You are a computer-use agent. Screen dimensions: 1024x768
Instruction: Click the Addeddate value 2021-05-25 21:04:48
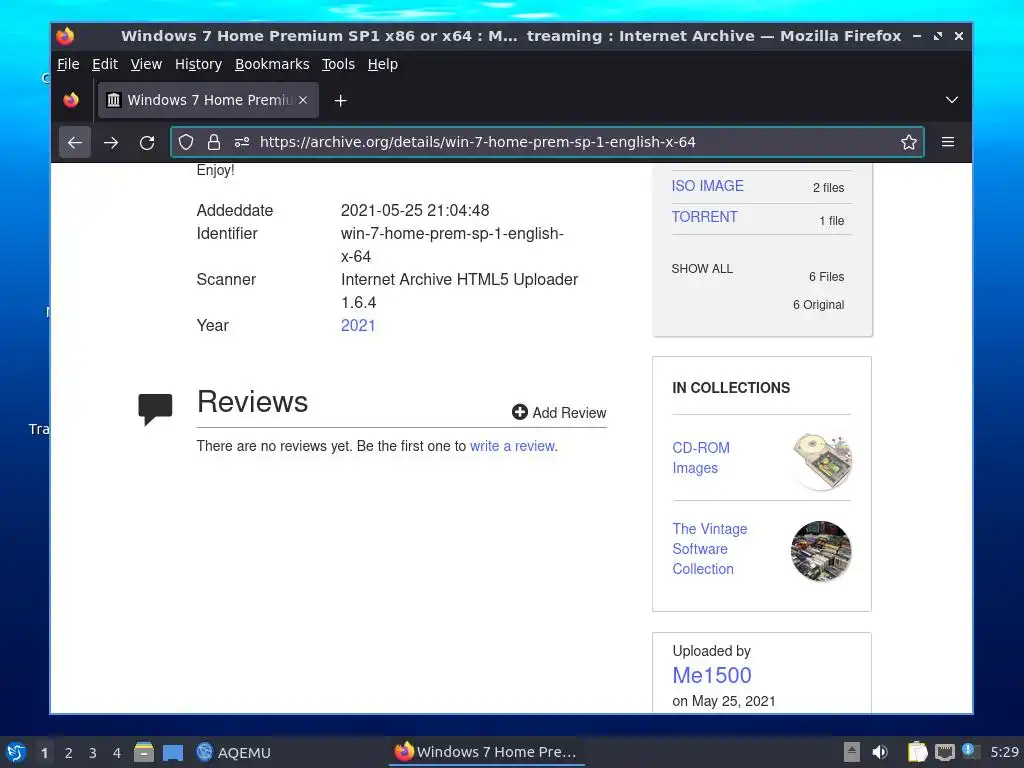coord(415,210)
